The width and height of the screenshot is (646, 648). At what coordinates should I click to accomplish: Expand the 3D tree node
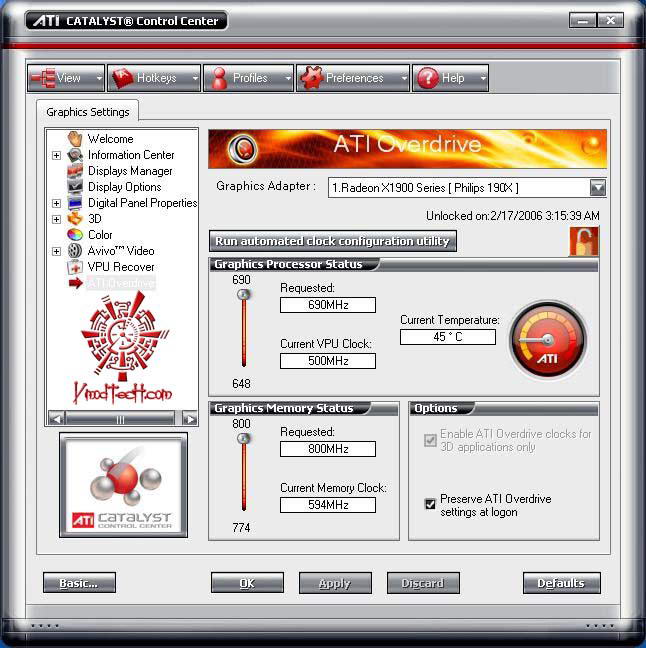[x=57, y=219]
